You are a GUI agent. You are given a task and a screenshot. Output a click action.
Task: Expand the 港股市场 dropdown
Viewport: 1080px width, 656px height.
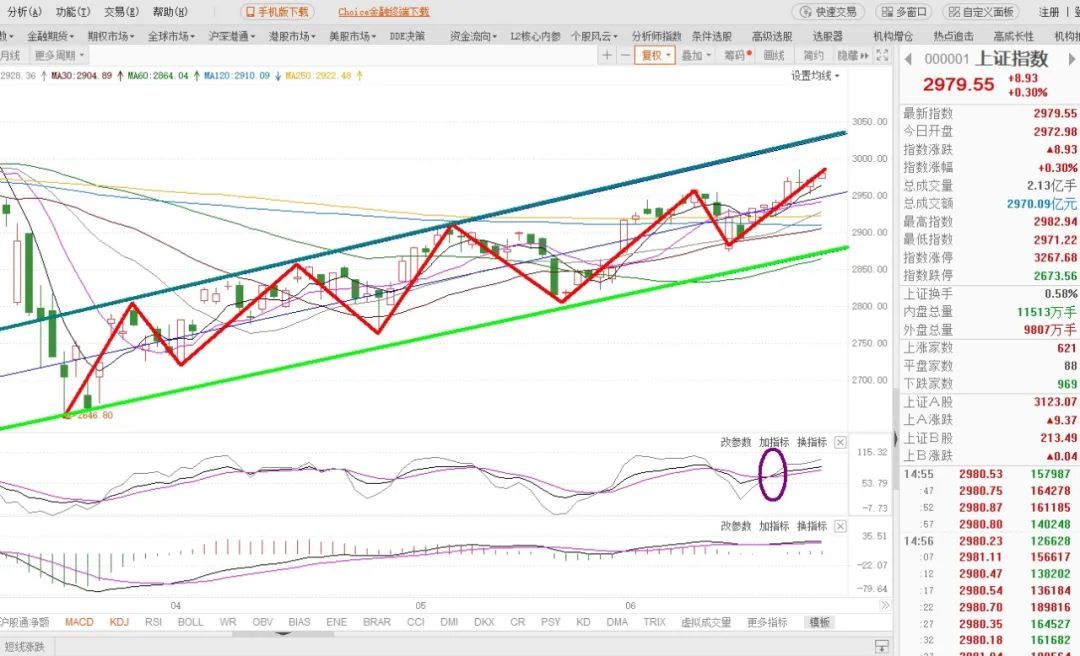click(x=292, y=36)
